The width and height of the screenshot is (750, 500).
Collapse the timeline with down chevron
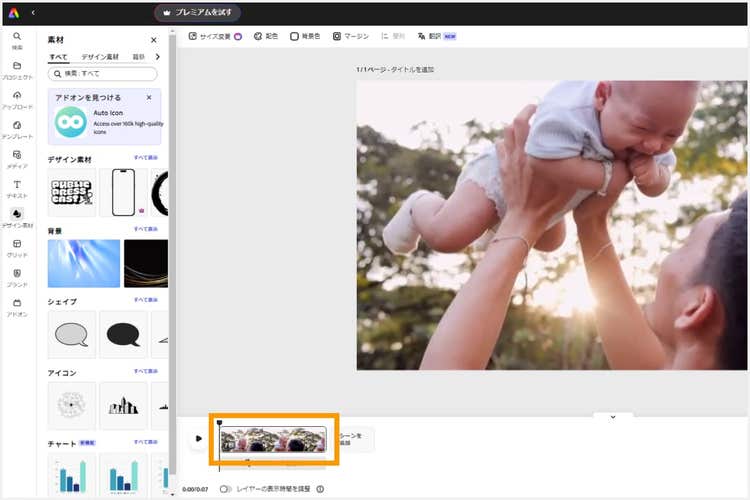click(613, 417)
